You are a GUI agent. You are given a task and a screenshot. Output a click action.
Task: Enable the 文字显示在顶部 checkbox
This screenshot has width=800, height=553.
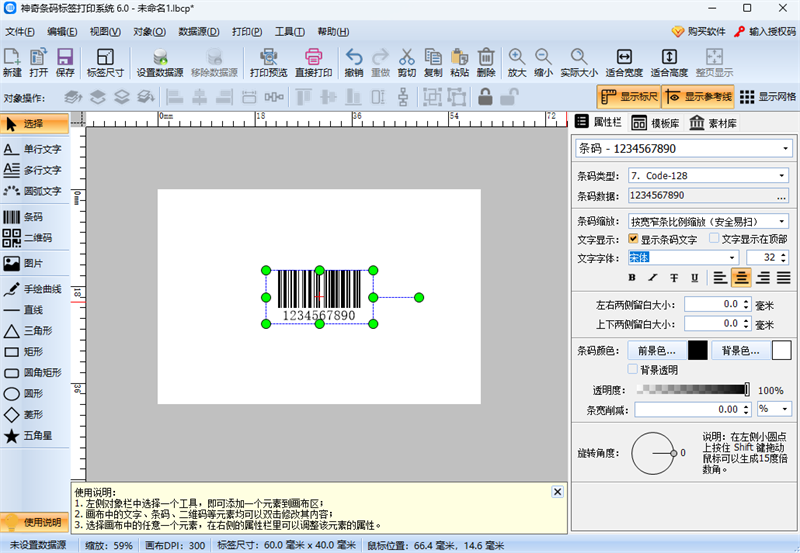(x=714, y=239)
